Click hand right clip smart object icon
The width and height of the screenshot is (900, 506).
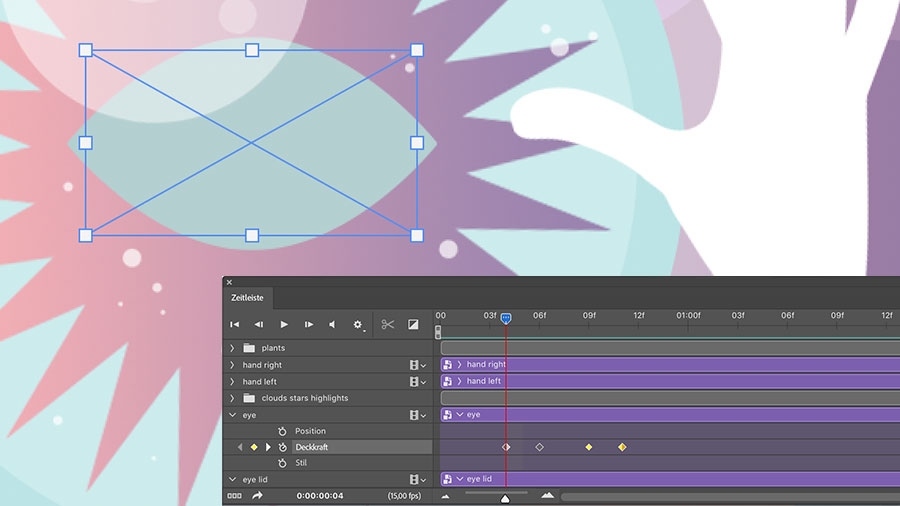point(448,364)
